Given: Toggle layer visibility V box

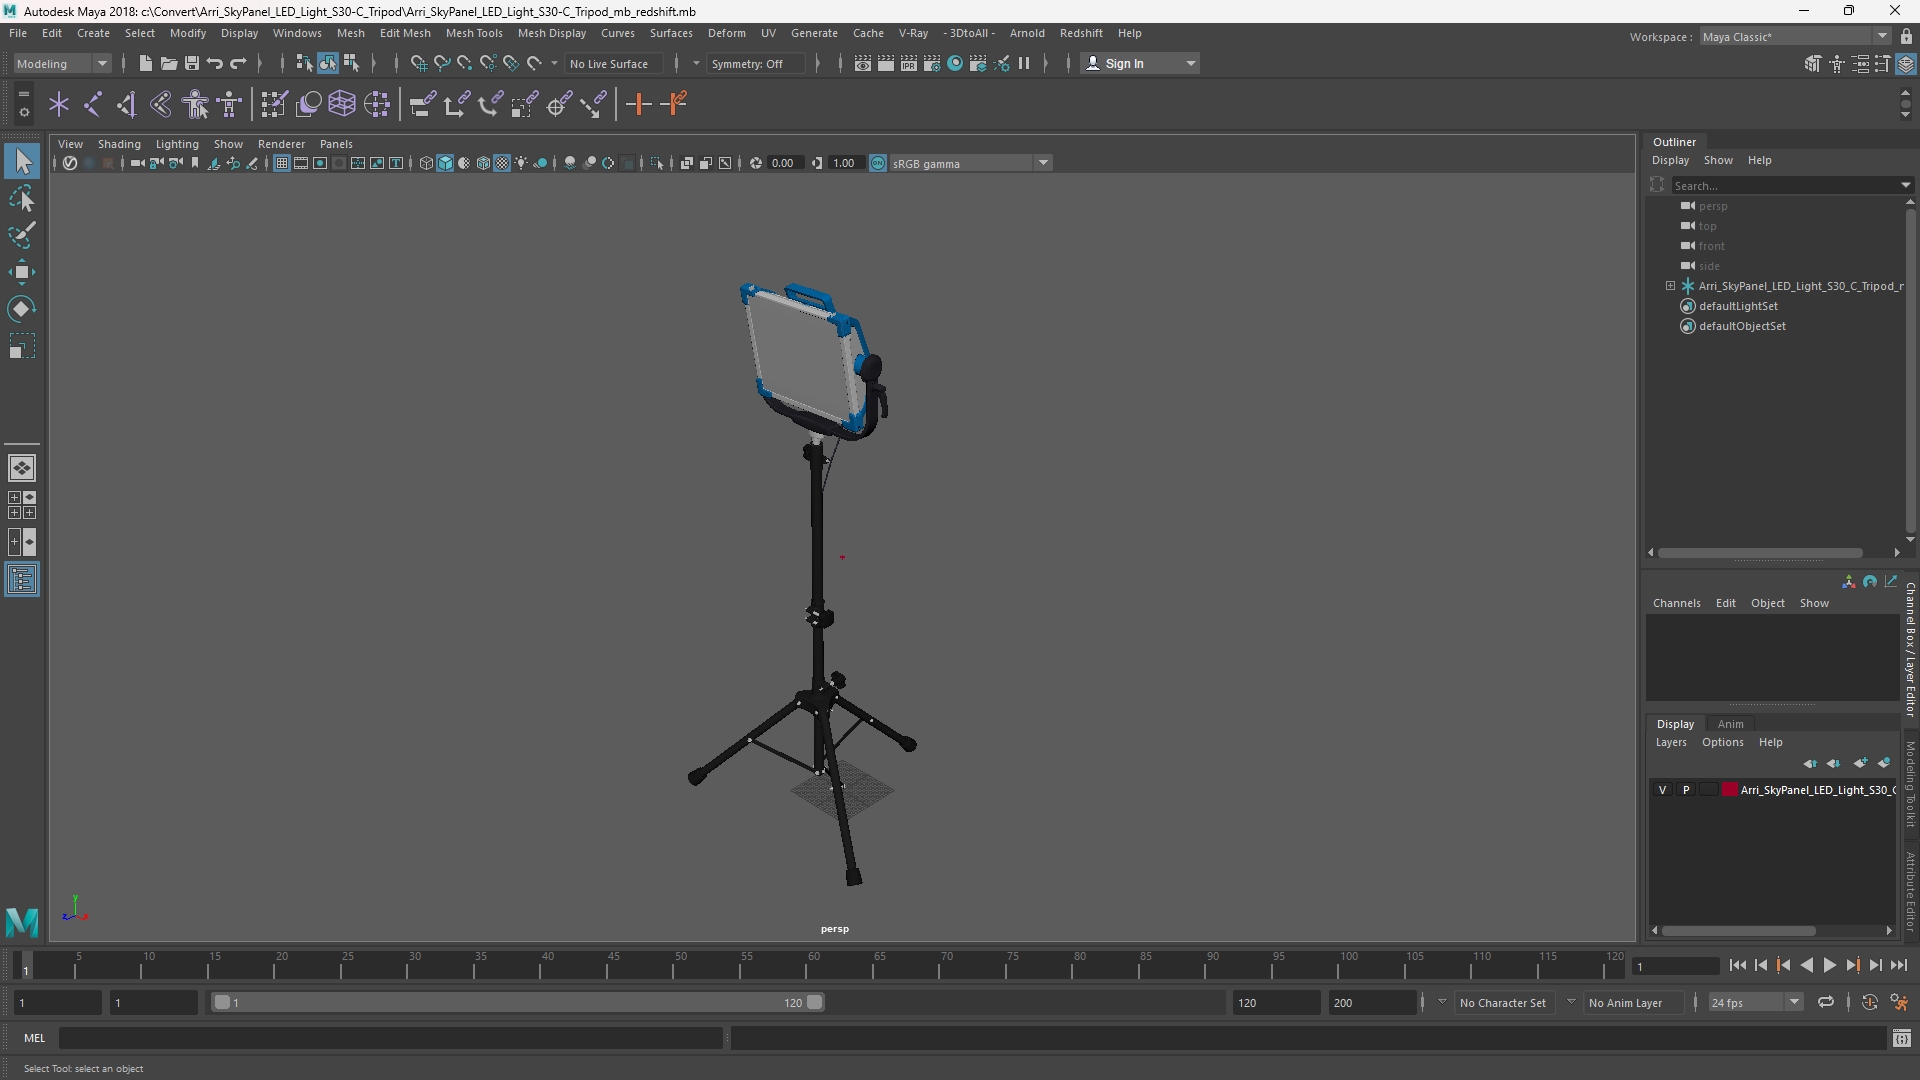Looking at the screenshot, I should click(1663, 790).
